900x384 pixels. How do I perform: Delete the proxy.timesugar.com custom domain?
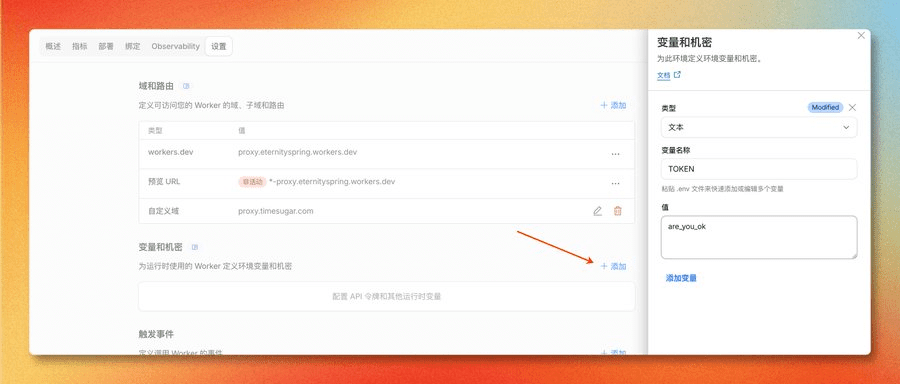(618, 211)
